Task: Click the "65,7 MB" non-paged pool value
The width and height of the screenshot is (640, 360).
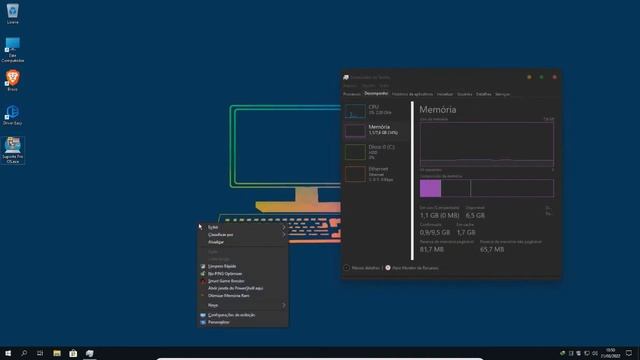Action: (492, 249)
